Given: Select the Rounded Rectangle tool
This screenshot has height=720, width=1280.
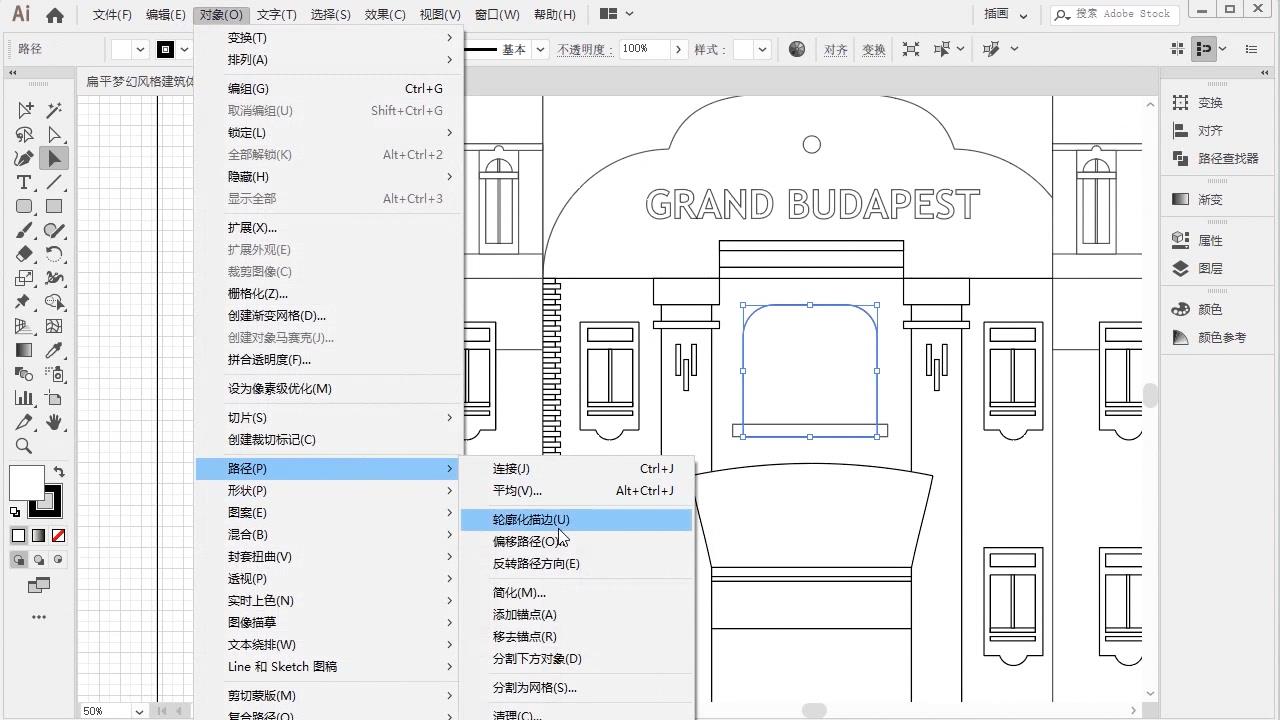Looking at the screenshot, I should click(x=24, y=206).
